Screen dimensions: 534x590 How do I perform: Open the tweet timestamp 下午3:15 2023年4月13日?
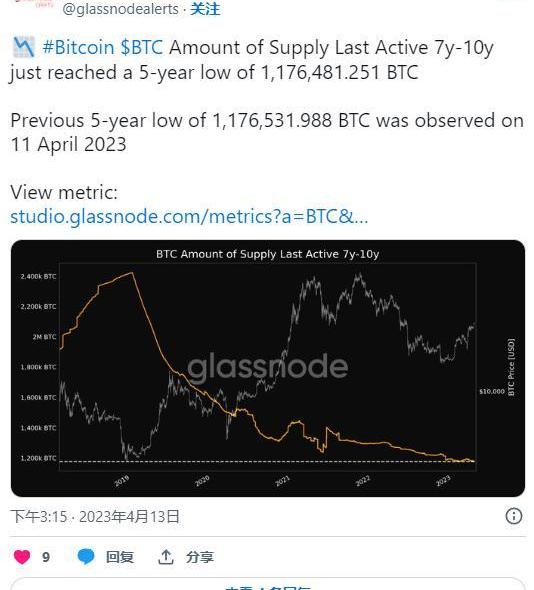[x=95, y=516]
